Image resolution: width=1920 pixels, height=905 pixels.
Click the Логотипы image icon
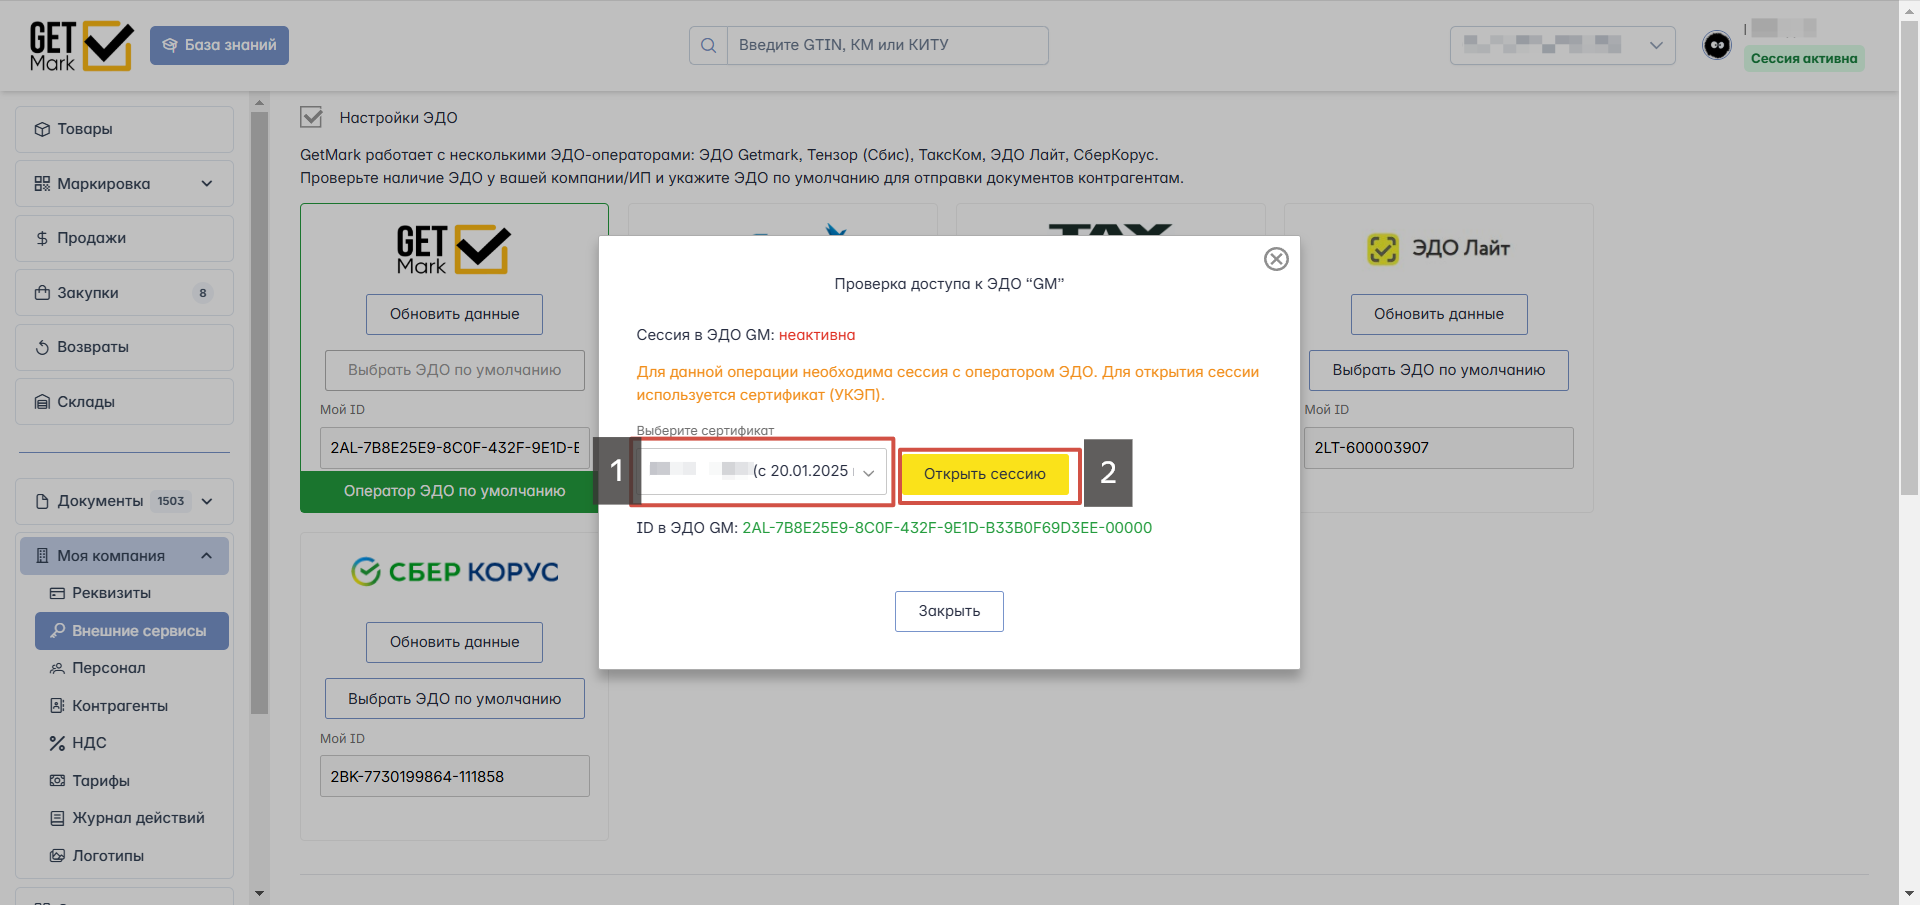[x=57, y=856]
